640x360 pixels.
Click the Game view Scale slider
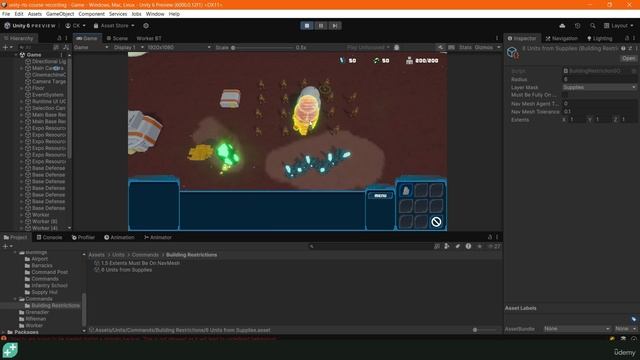pyautogui.click(x=263, y=48)
